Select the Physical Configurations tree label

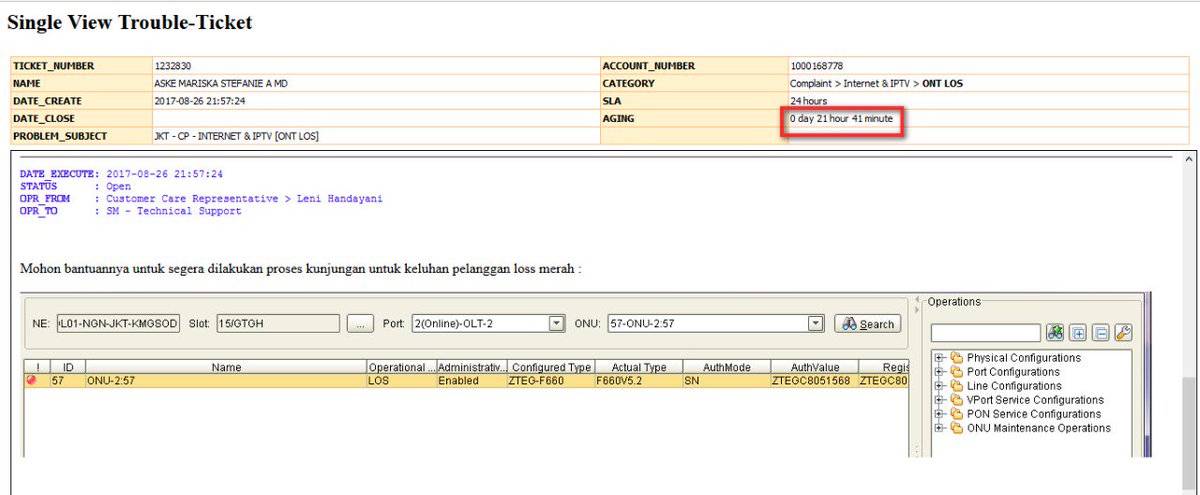coord(1024,358)
